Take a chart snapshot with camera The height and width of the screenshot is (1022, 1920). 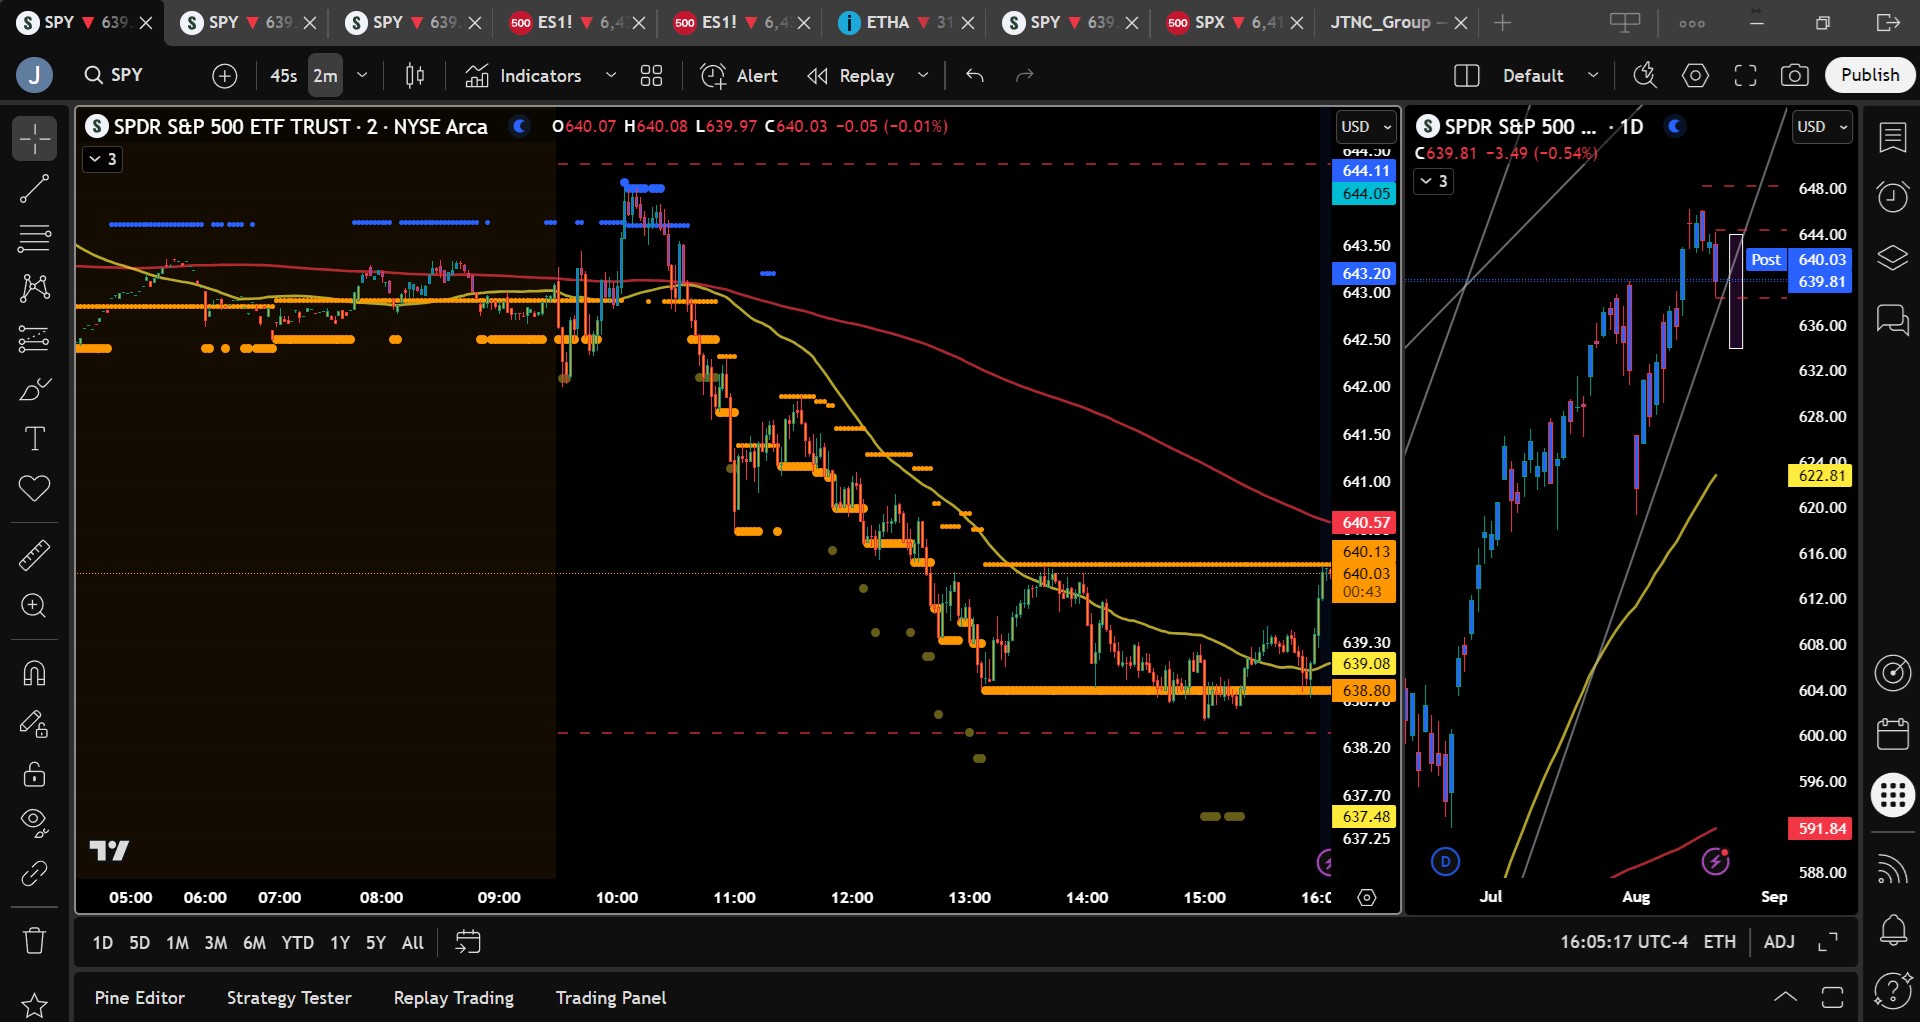pyautogui.click(x=1795, y=75)
